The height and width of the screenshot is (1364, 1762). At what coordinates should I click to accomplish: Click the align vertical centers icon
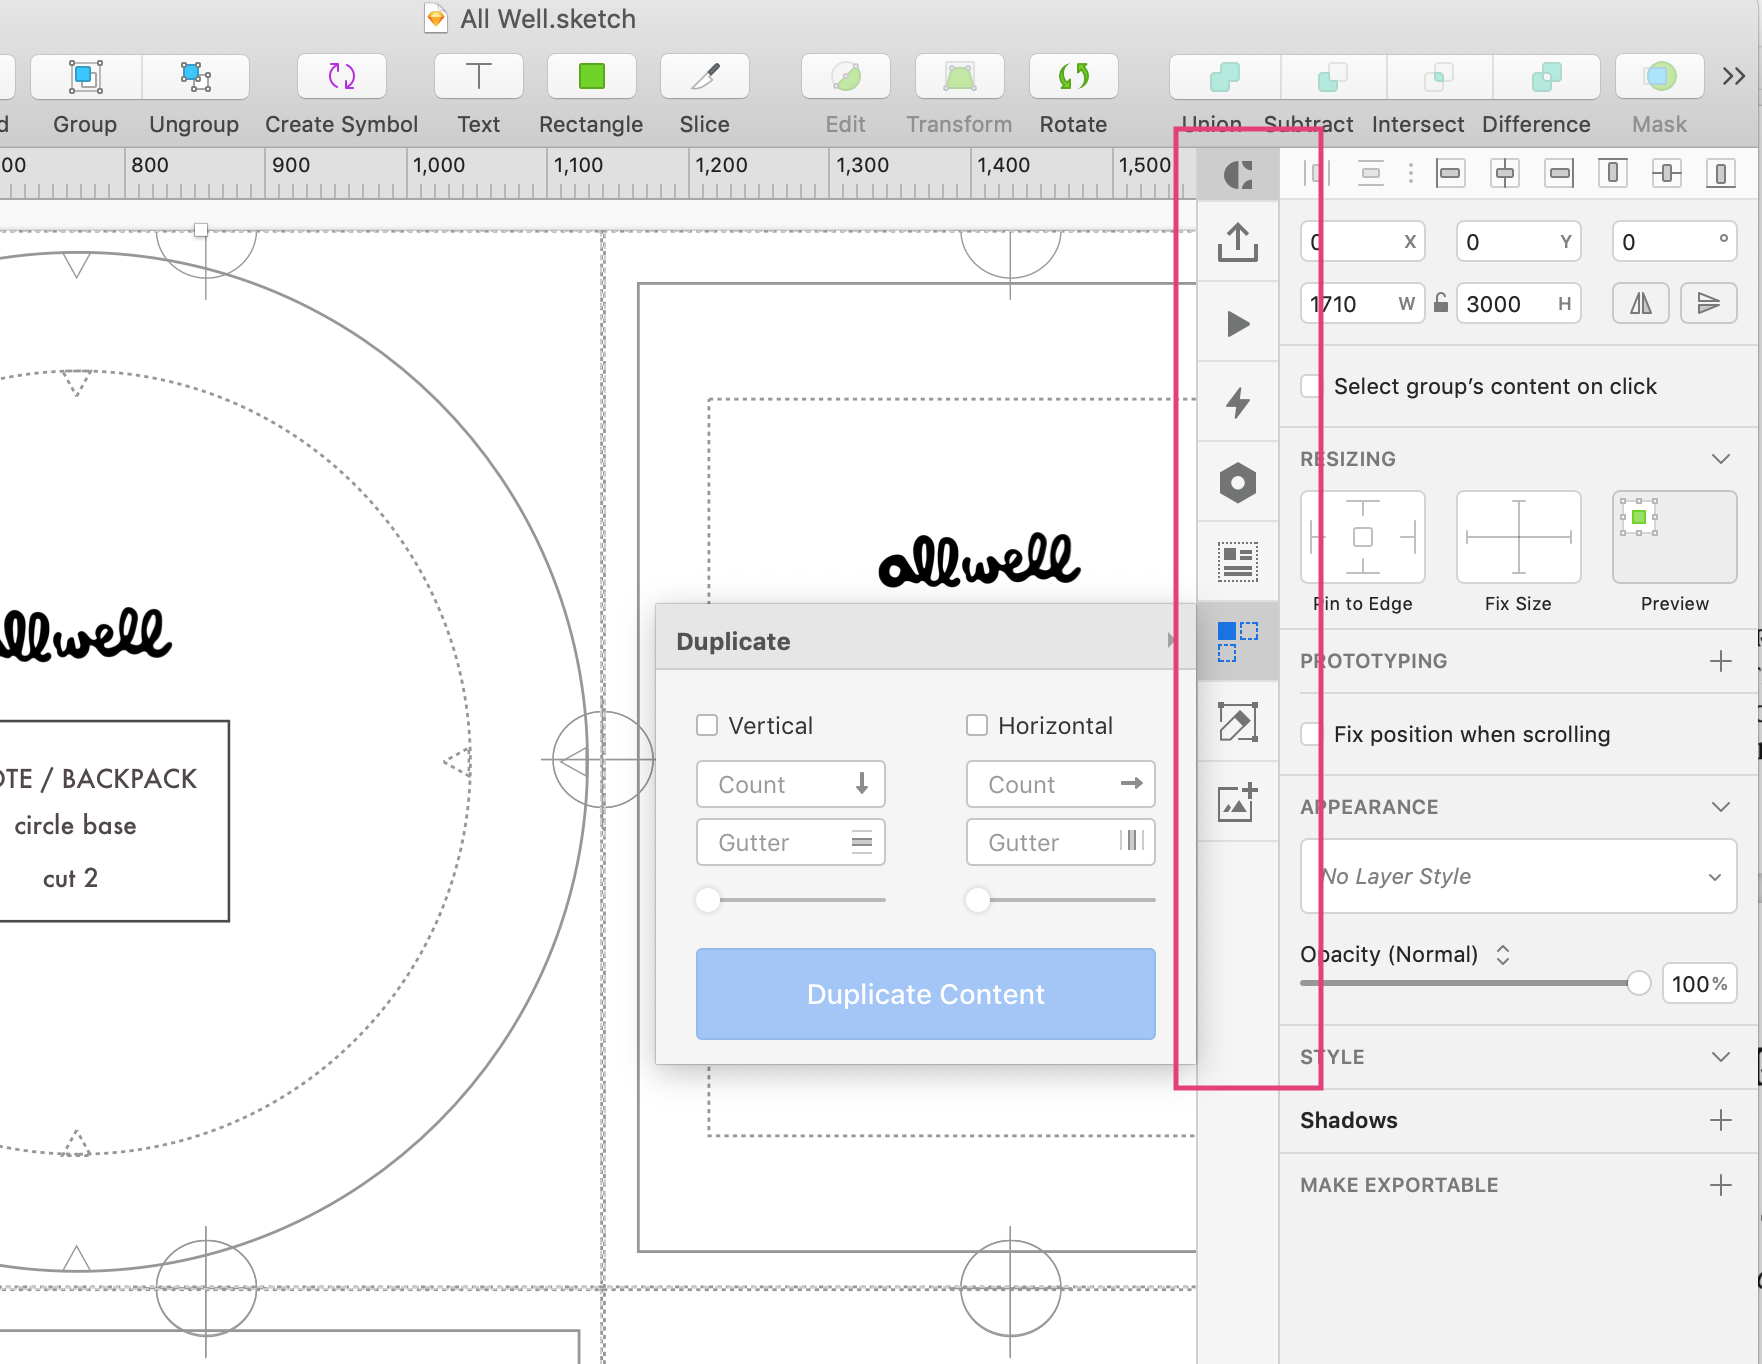[x=1667, y=174]
